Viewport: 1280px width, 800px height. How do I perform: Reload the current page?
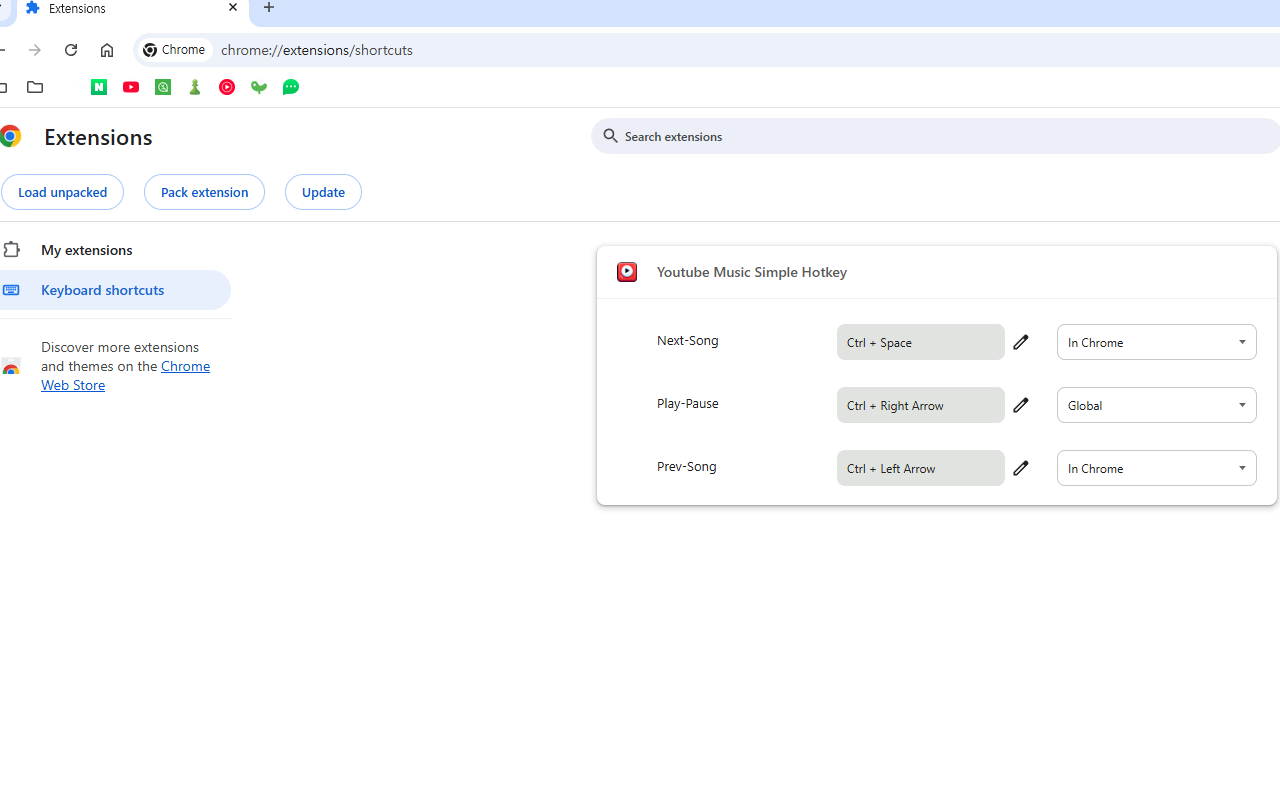click(70, 49)
